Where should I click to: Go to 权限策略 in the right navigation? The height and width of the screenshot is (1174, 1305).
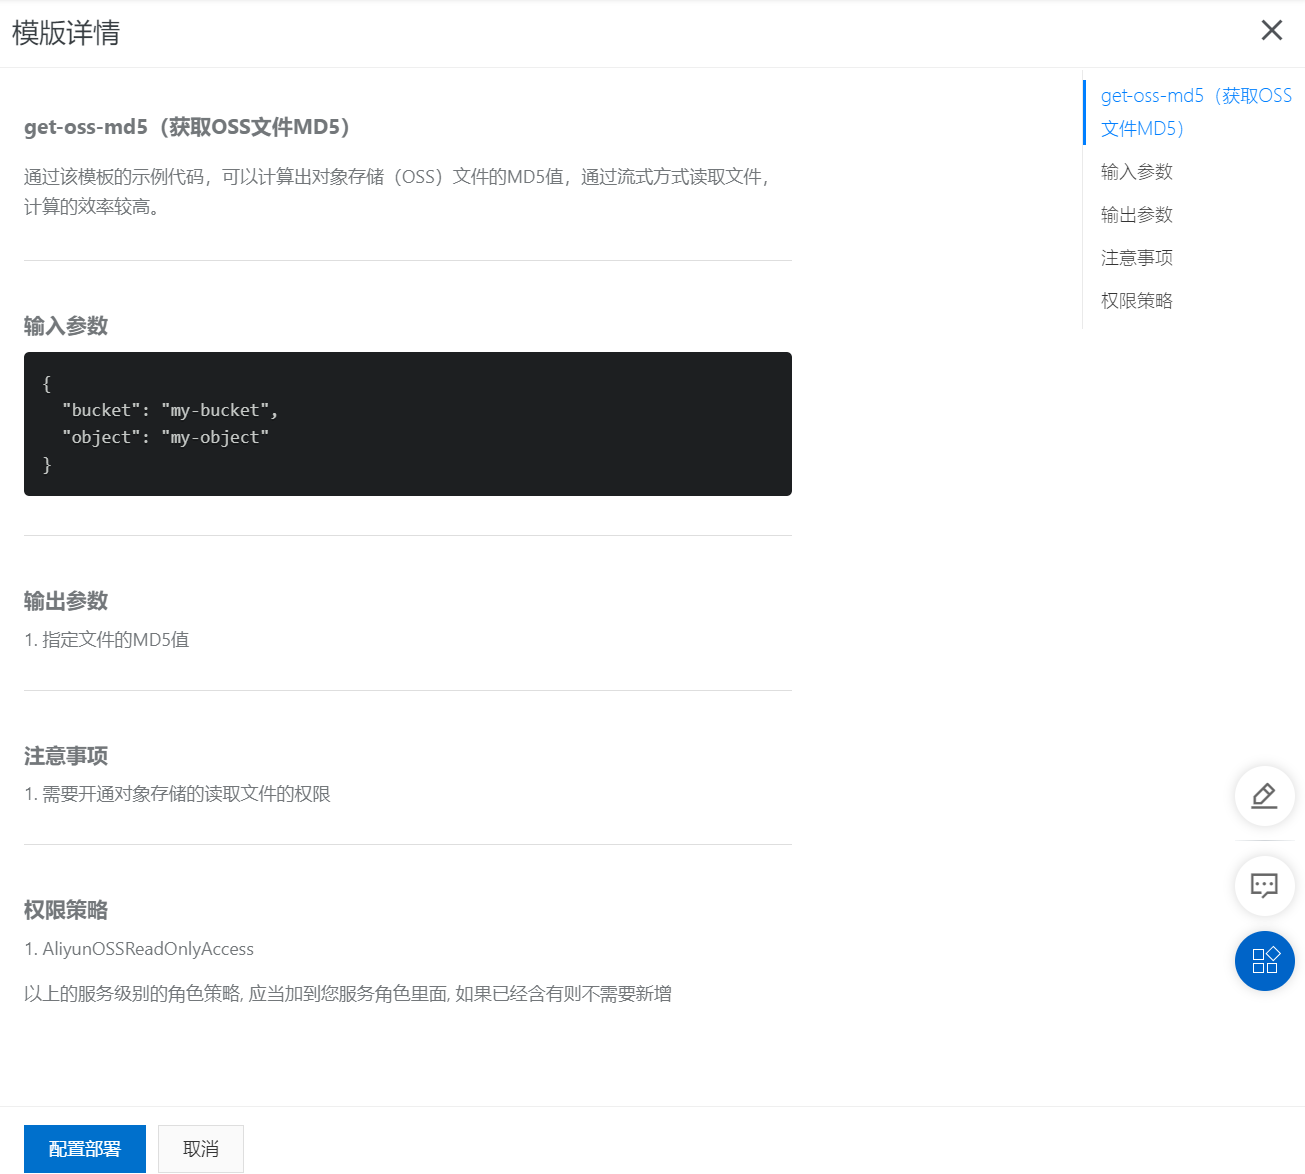pyautogui.click(x=1137, y=301)
